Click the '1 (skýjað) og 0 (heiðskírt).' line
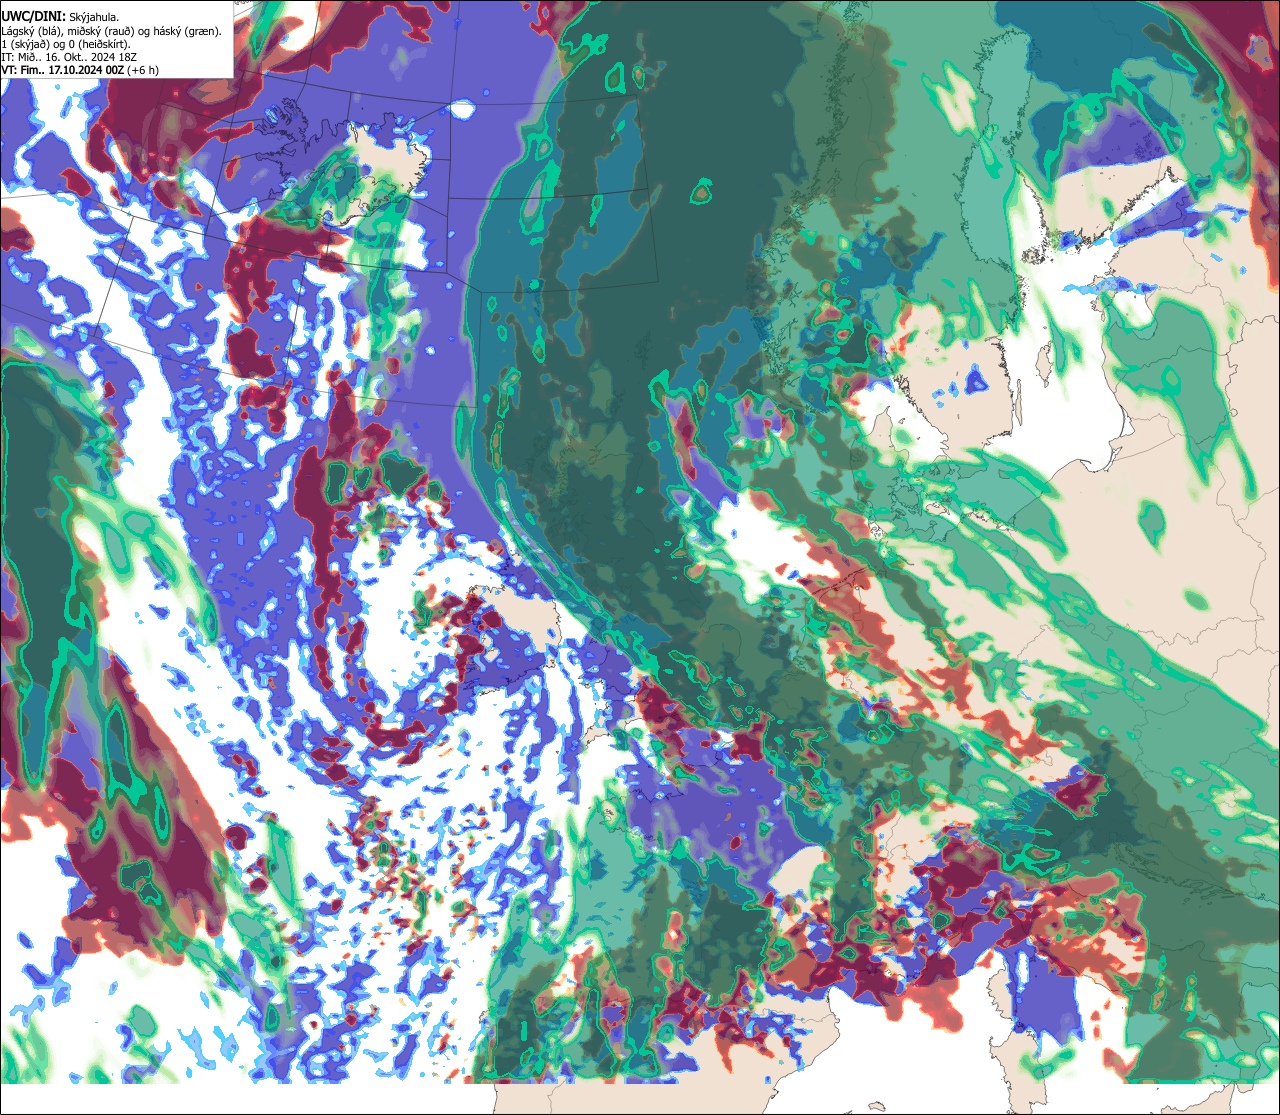Viewport: 1280px width, 1115px height. 65,44
